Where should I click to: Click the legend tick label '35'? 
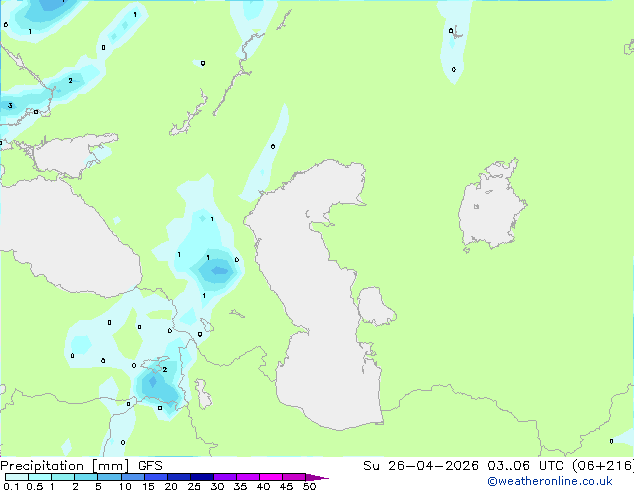(240, 486)
